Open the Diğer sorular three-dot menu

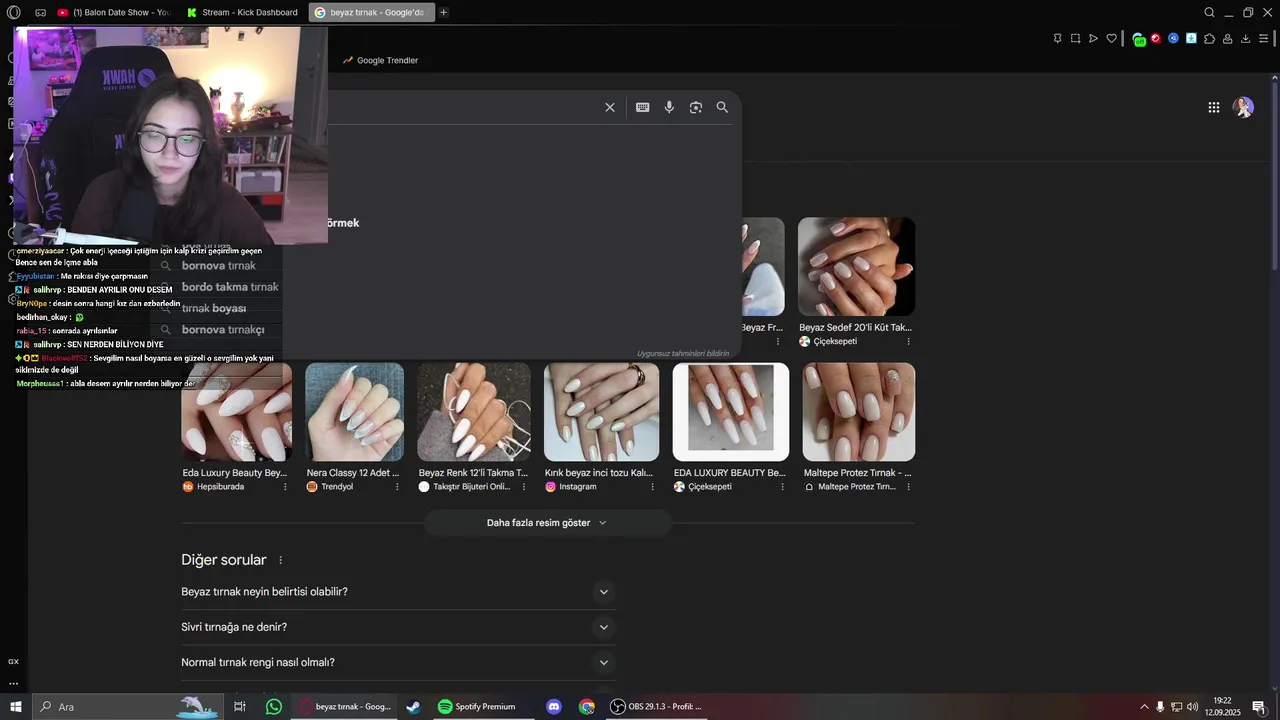click(281, 561)
